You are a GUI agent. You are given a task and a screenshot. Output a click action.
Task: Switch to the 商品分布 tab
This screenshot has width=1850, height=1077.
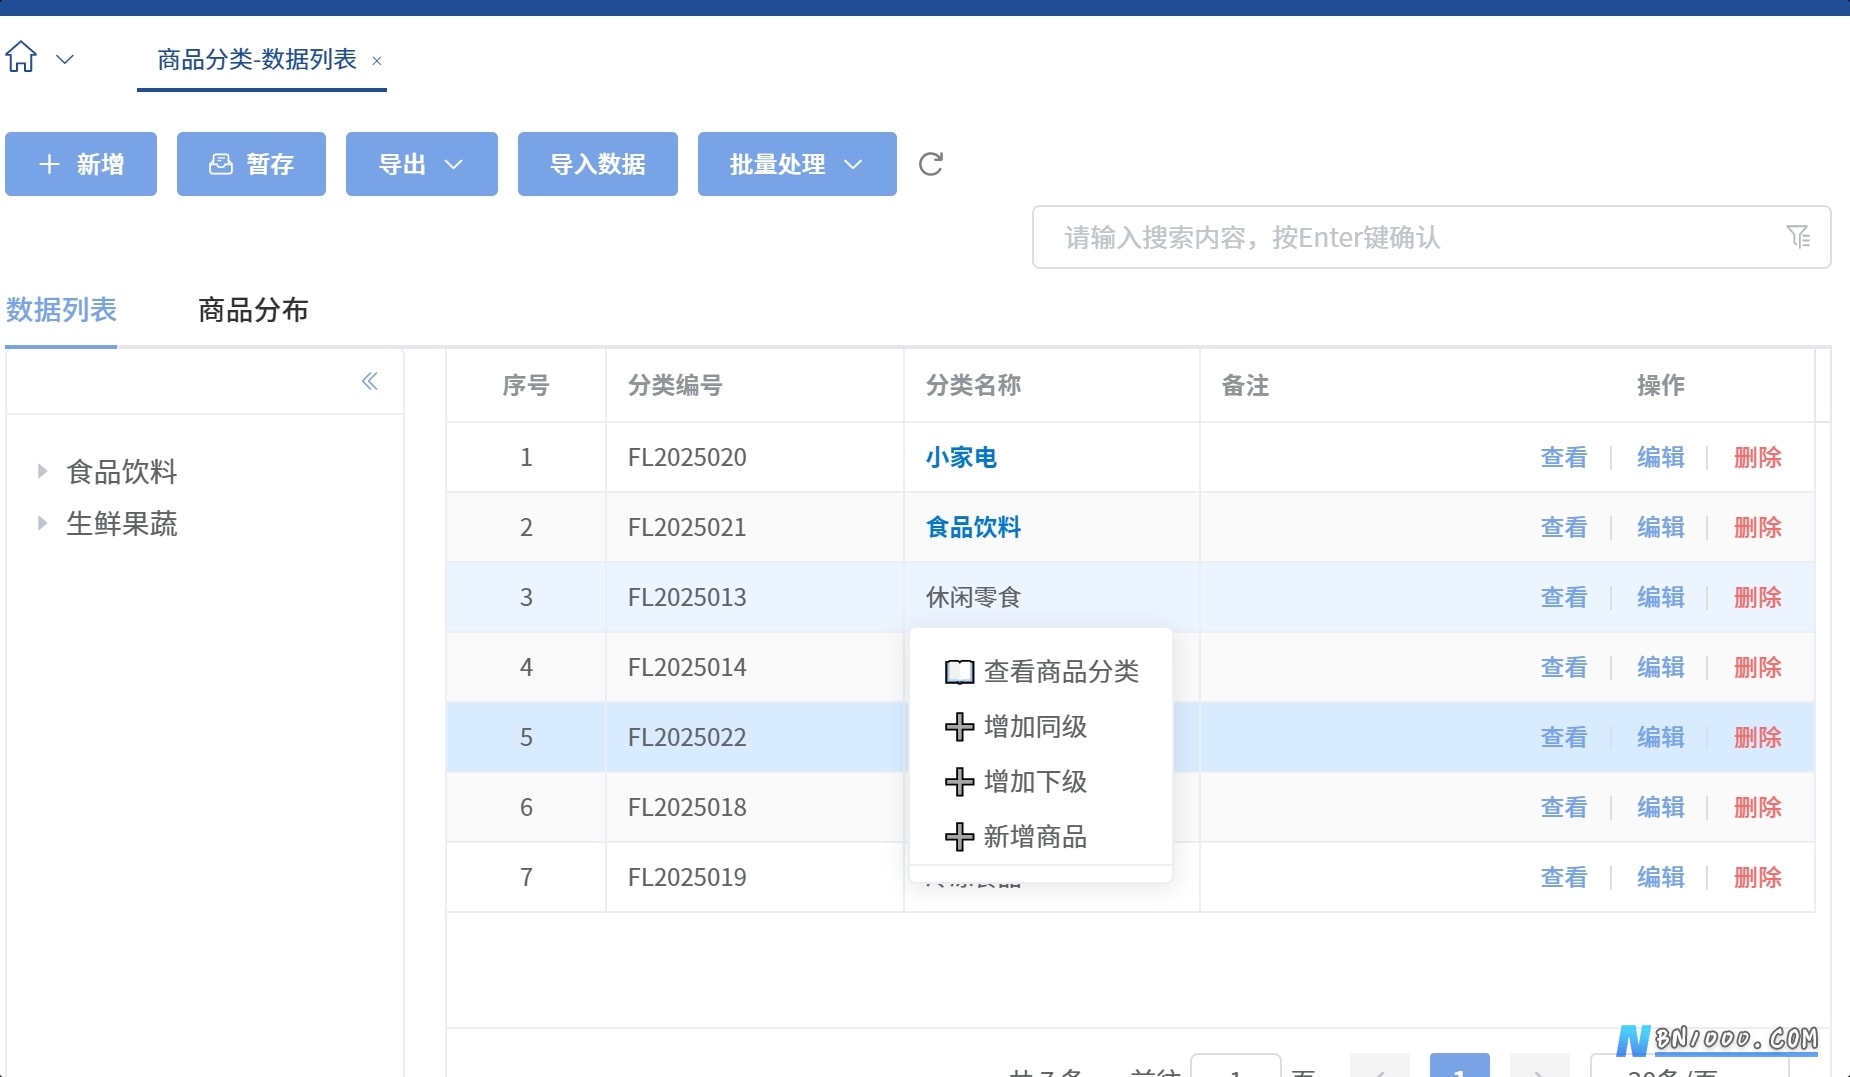click(253, 310)
